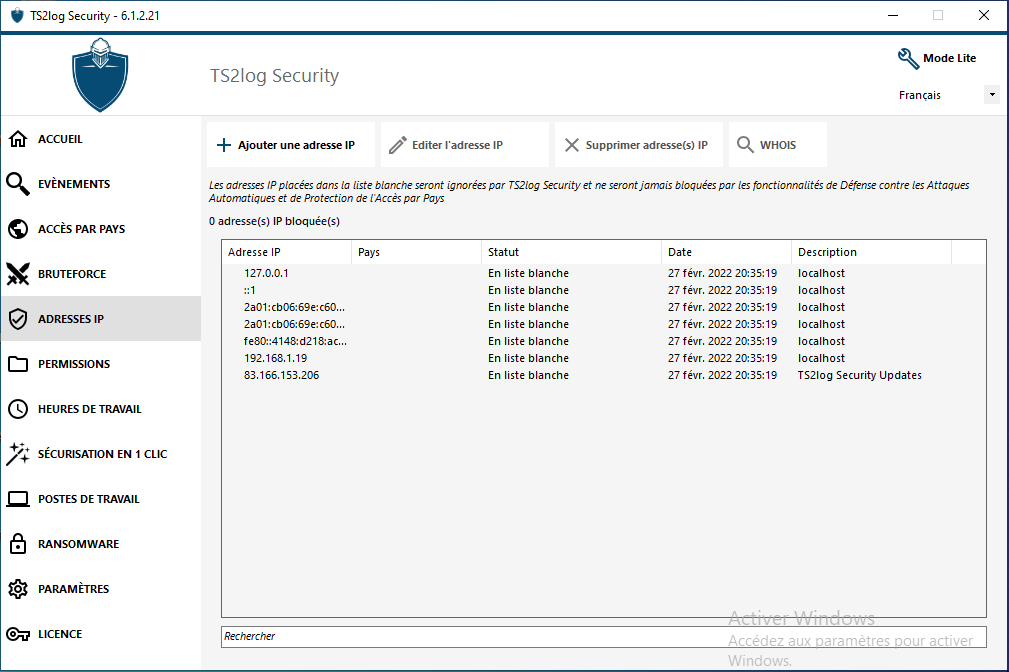Click En liste blanche for 192.168.1.19
Image resolution: width=1009 pixels, height=672 pixels.
(528, 359)
